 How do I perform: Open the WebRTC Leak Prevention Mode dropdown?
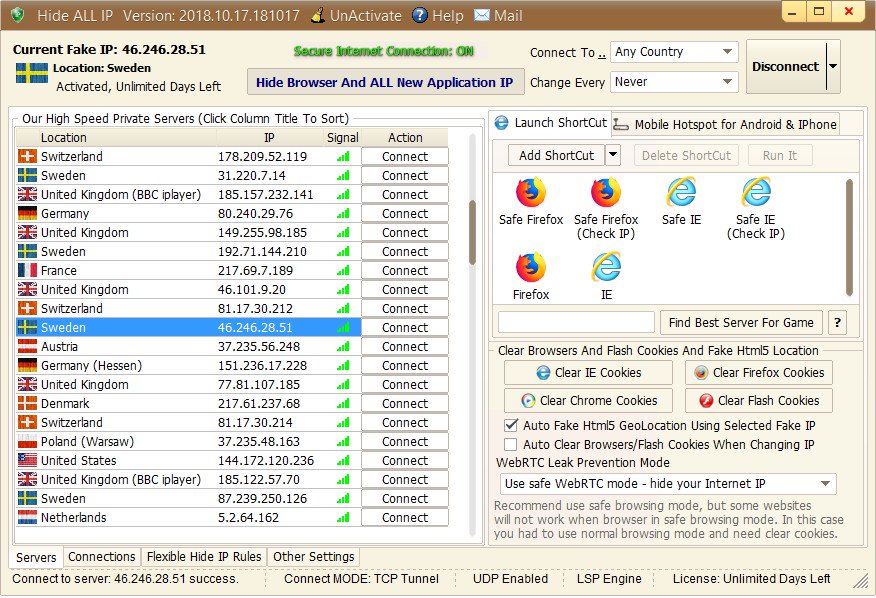(x=668, y=483)
